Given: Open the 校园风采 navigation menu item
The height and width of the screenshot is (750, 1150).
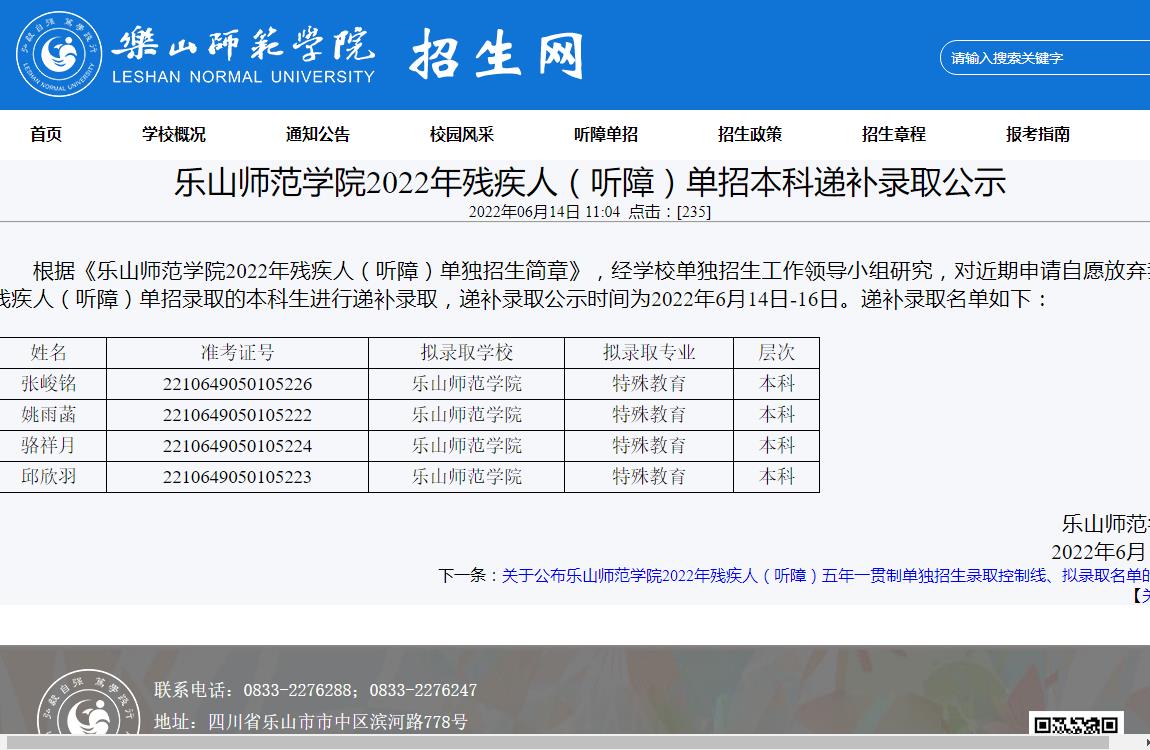Looking at the screenshot, I should pyautogui.click(x=461, y=134).
